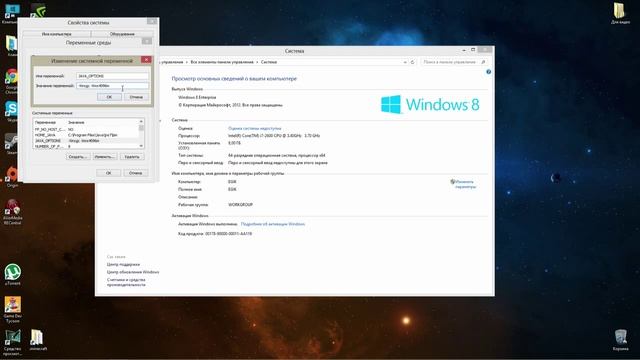Click the shield icon beside Изменить параметры
This screenshot has height=360, width=640.
click(452, 182)
